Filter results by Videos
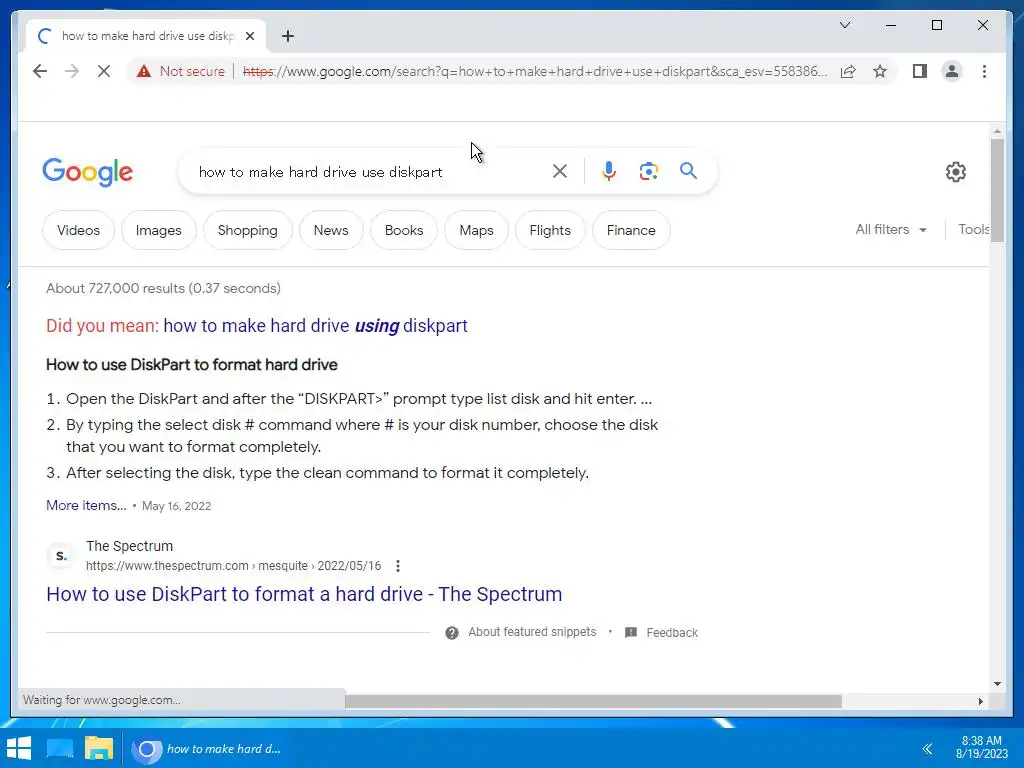This screenshot has height=768, width=1024. click(x=78, y=230)
